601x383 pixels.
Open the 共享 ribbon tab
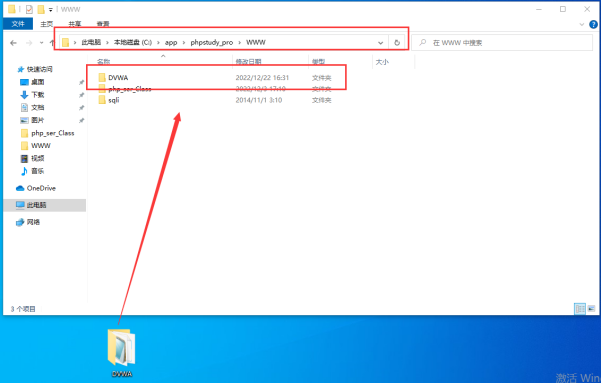click(x=75, y=24)
